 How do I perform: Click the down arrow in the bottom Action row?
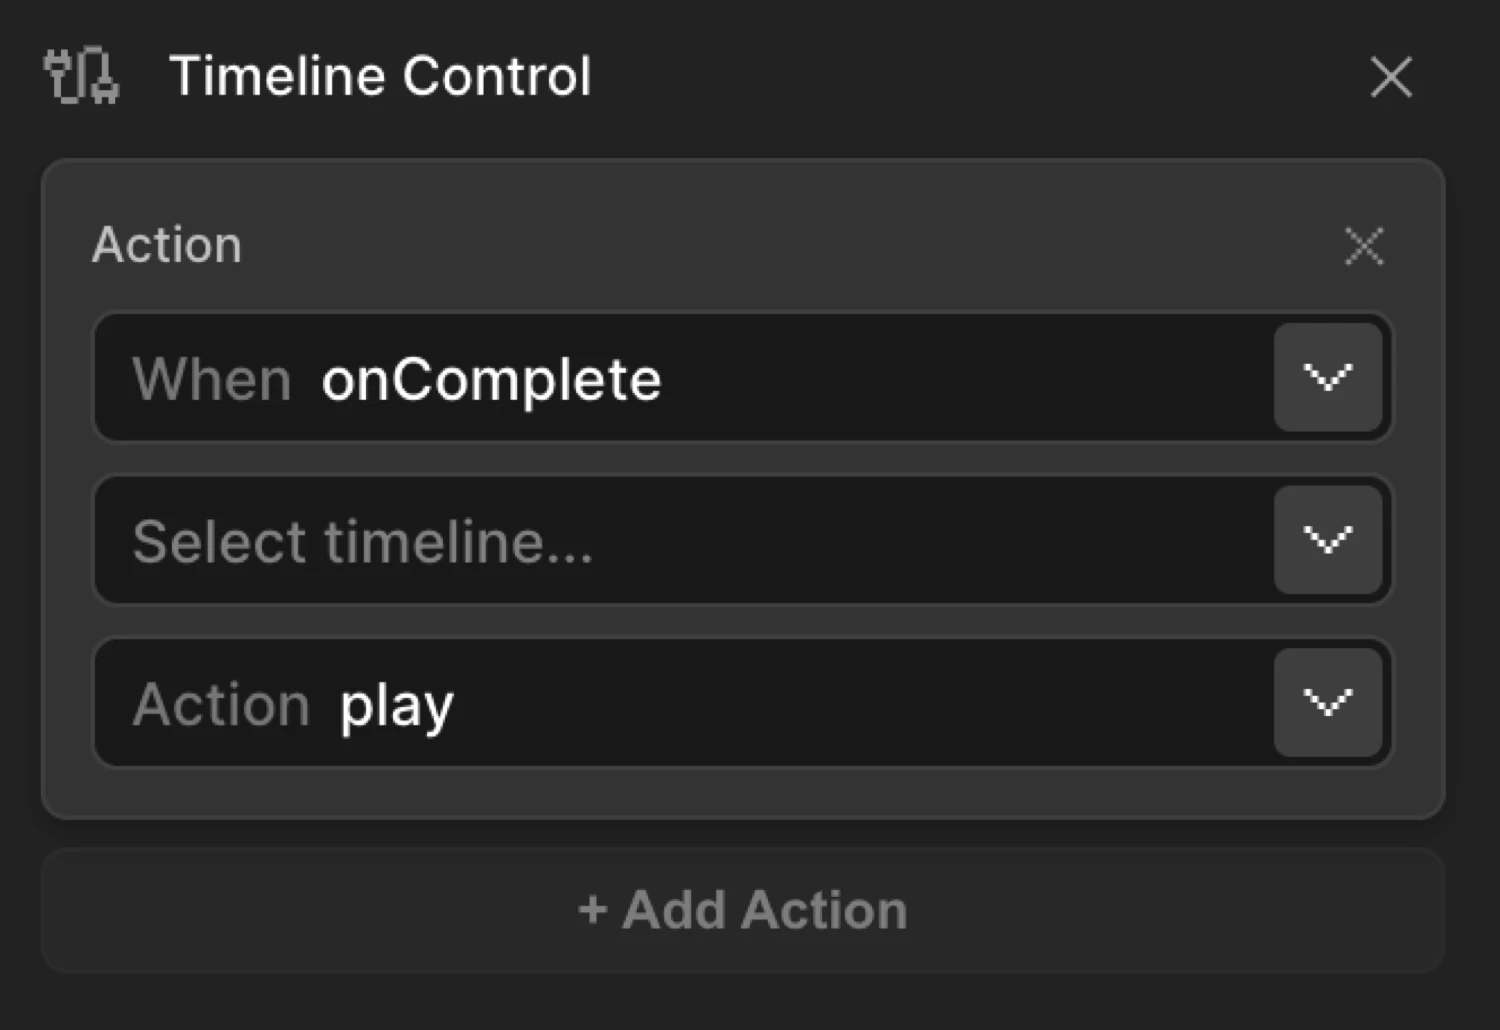(1328, 702)
